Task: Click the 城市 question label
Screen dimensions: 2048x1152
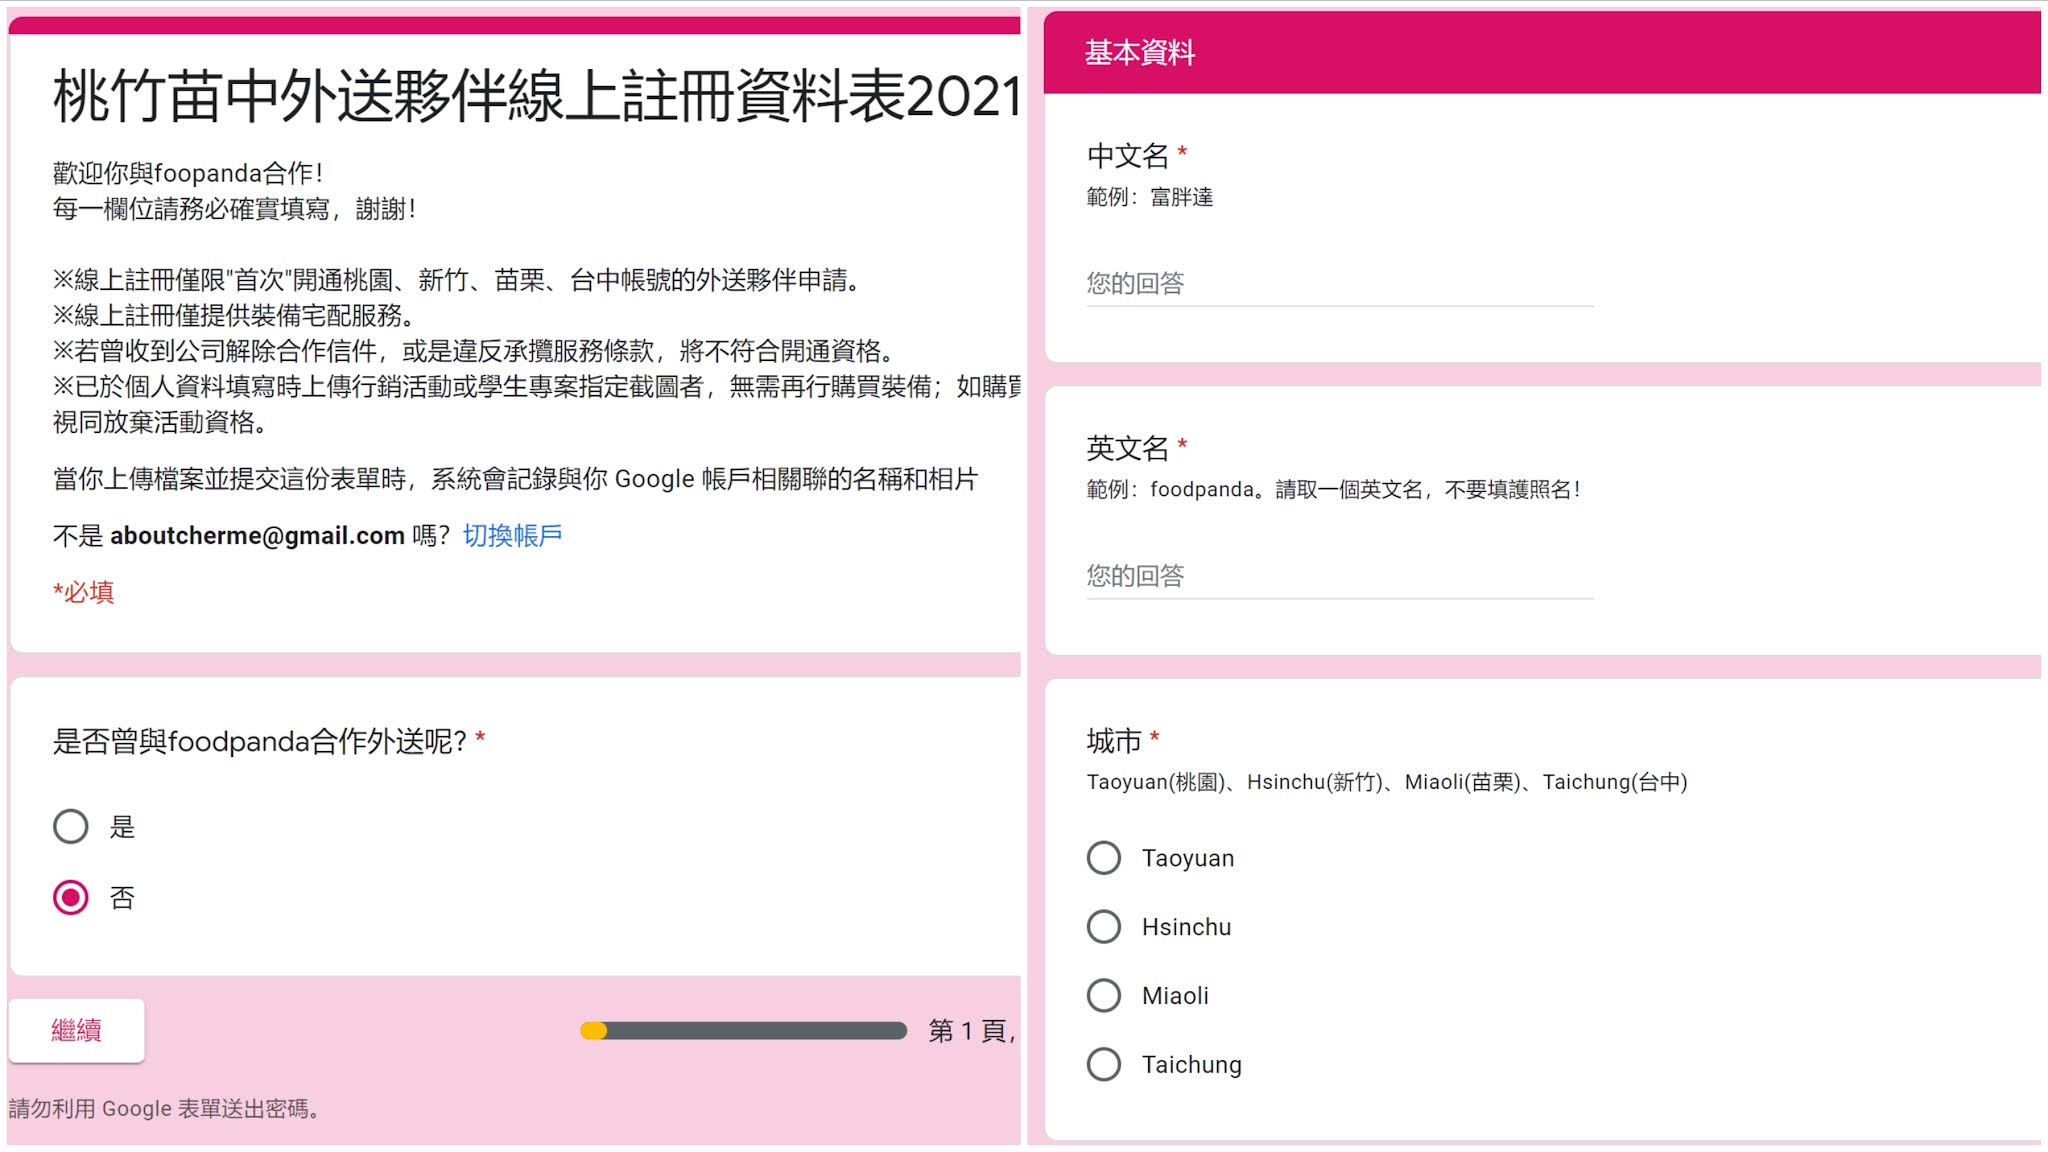Action: click(x=1113, y=741)
